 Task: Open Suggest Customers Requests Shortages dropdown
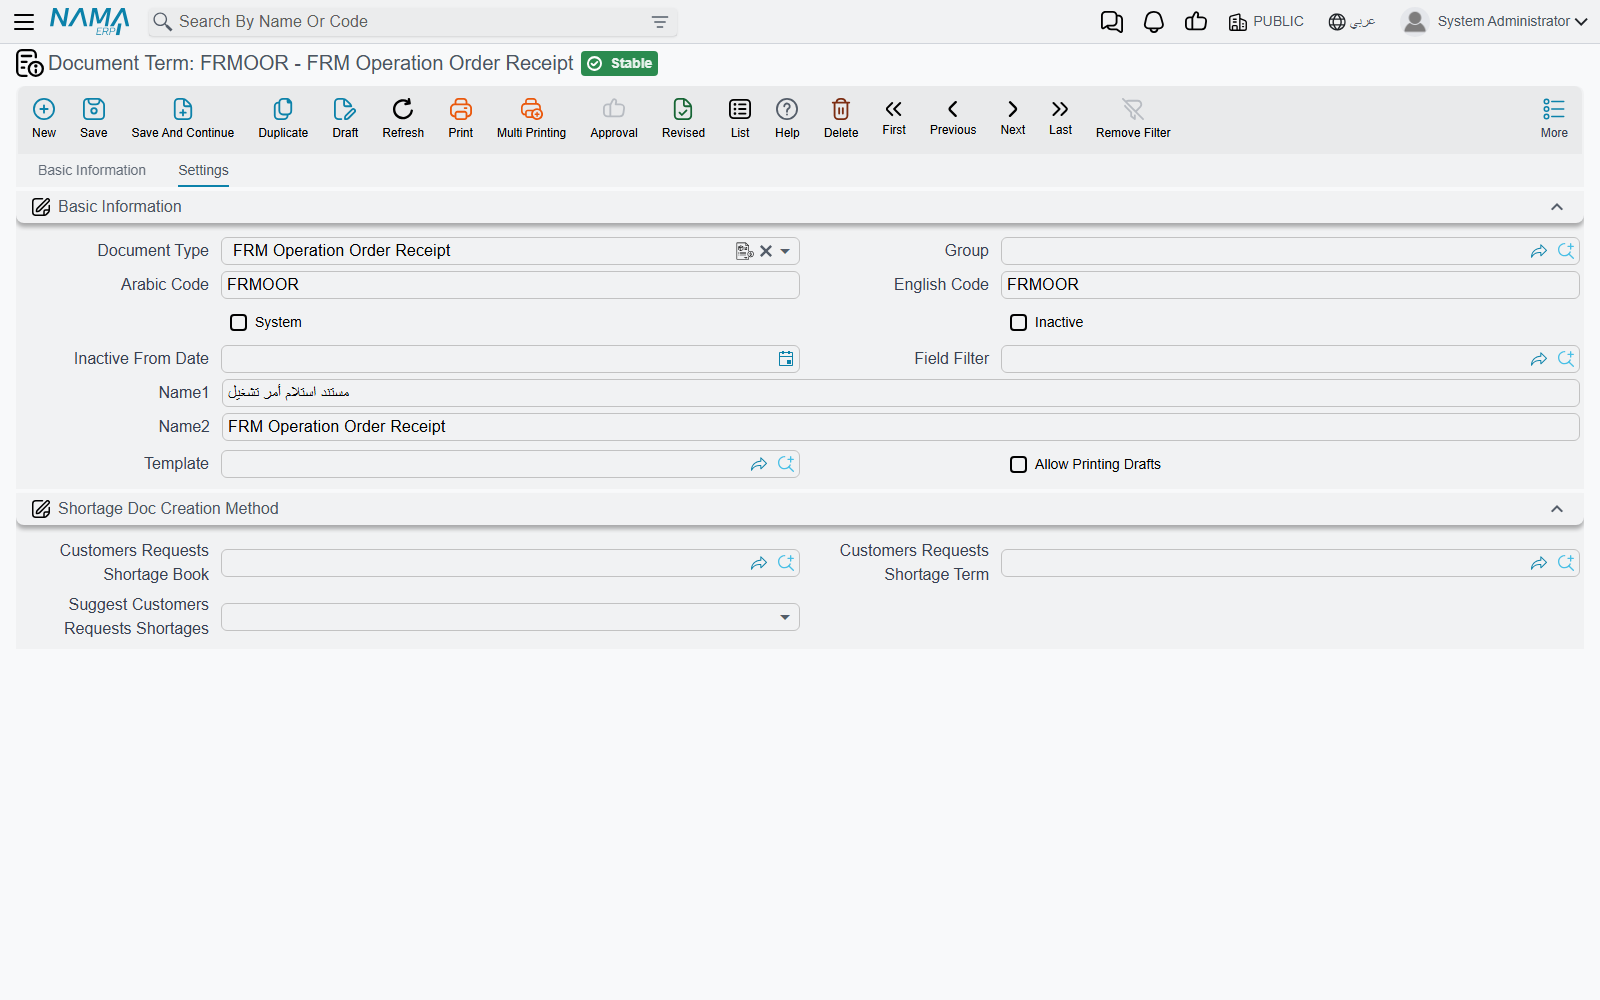[x=785, y=617]
